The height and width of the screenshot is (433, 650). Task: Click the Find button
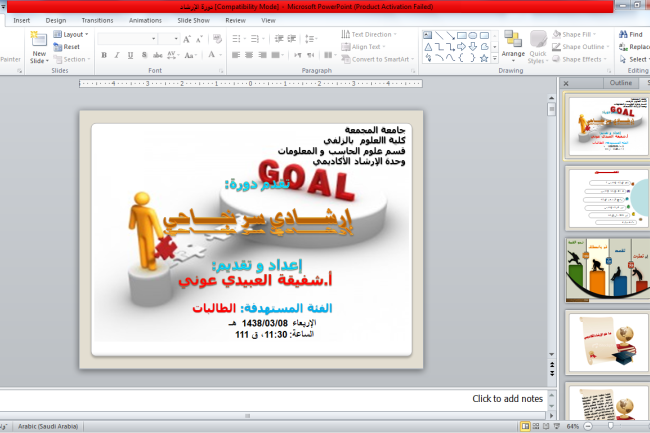pyautogui.click(x=631, y=34)
